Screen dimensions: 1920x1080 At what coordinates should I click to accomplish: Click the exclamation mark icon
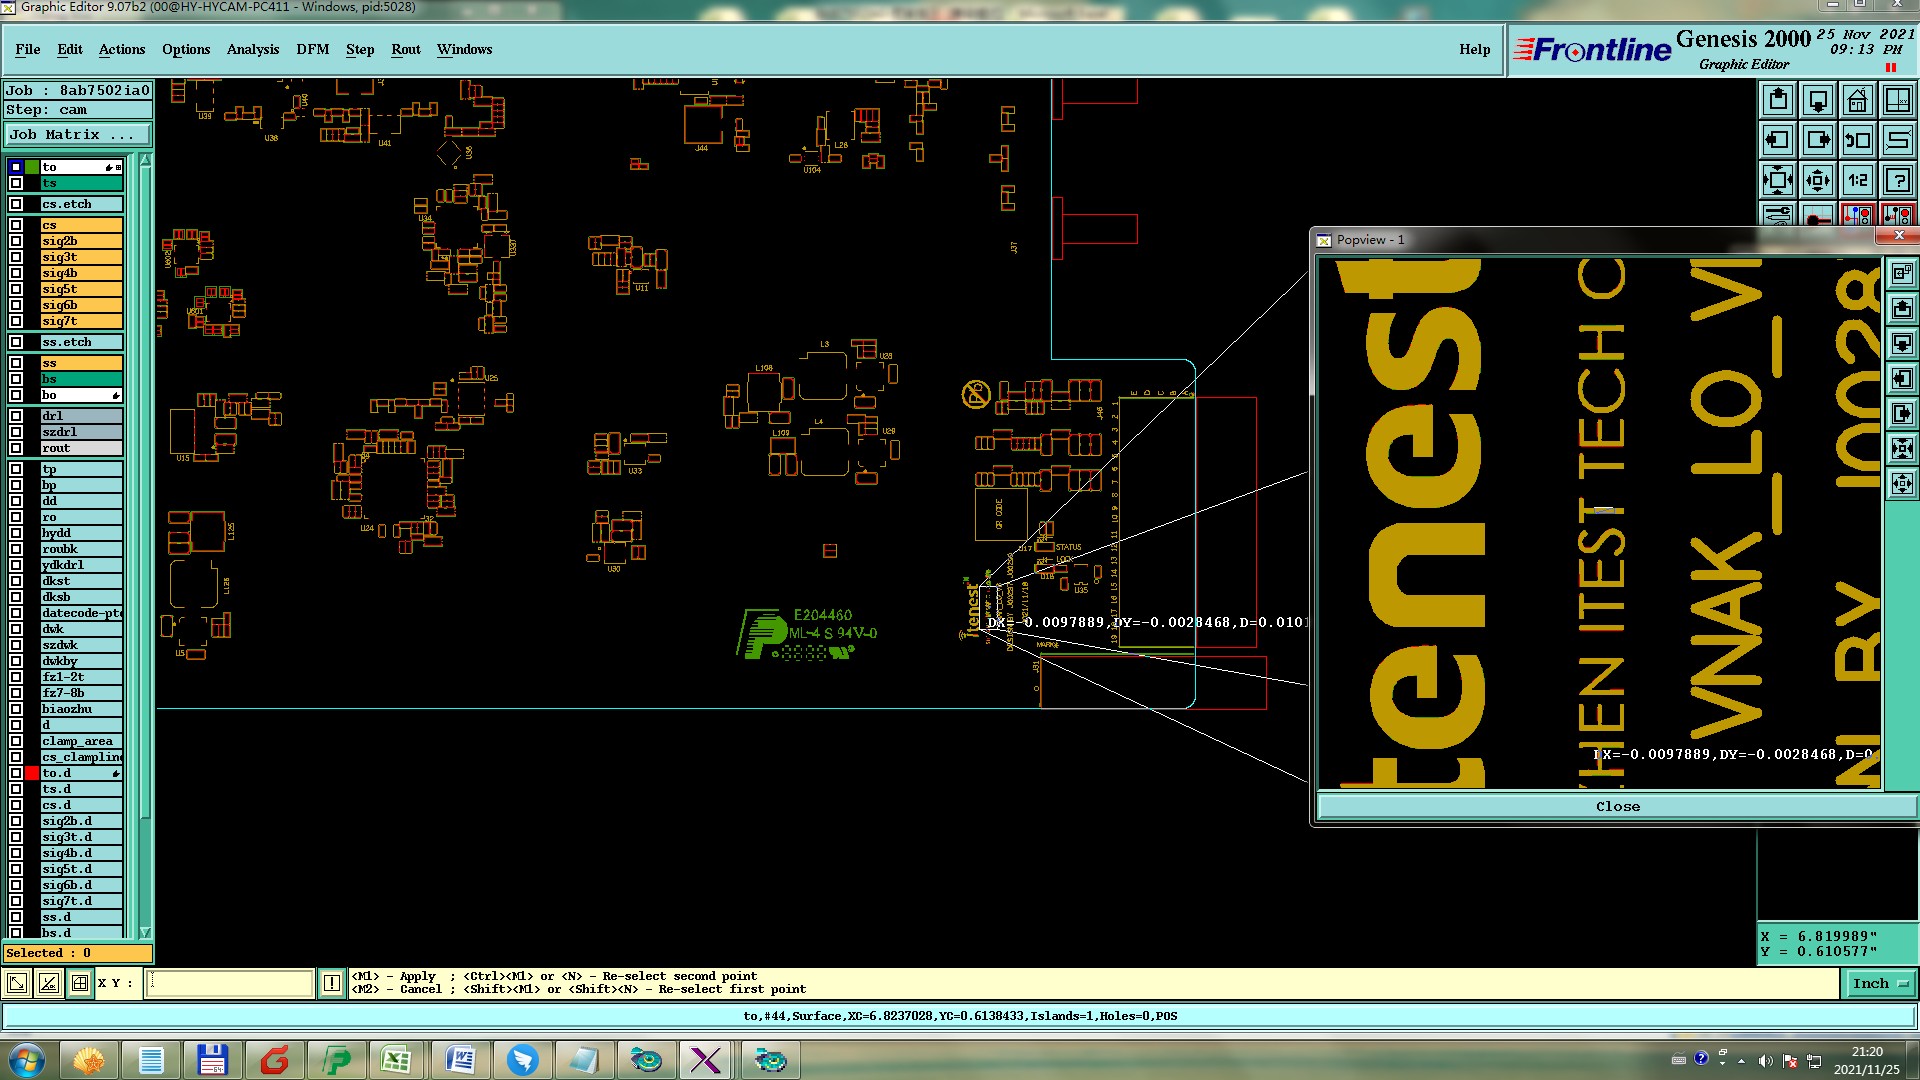[332, 983]
